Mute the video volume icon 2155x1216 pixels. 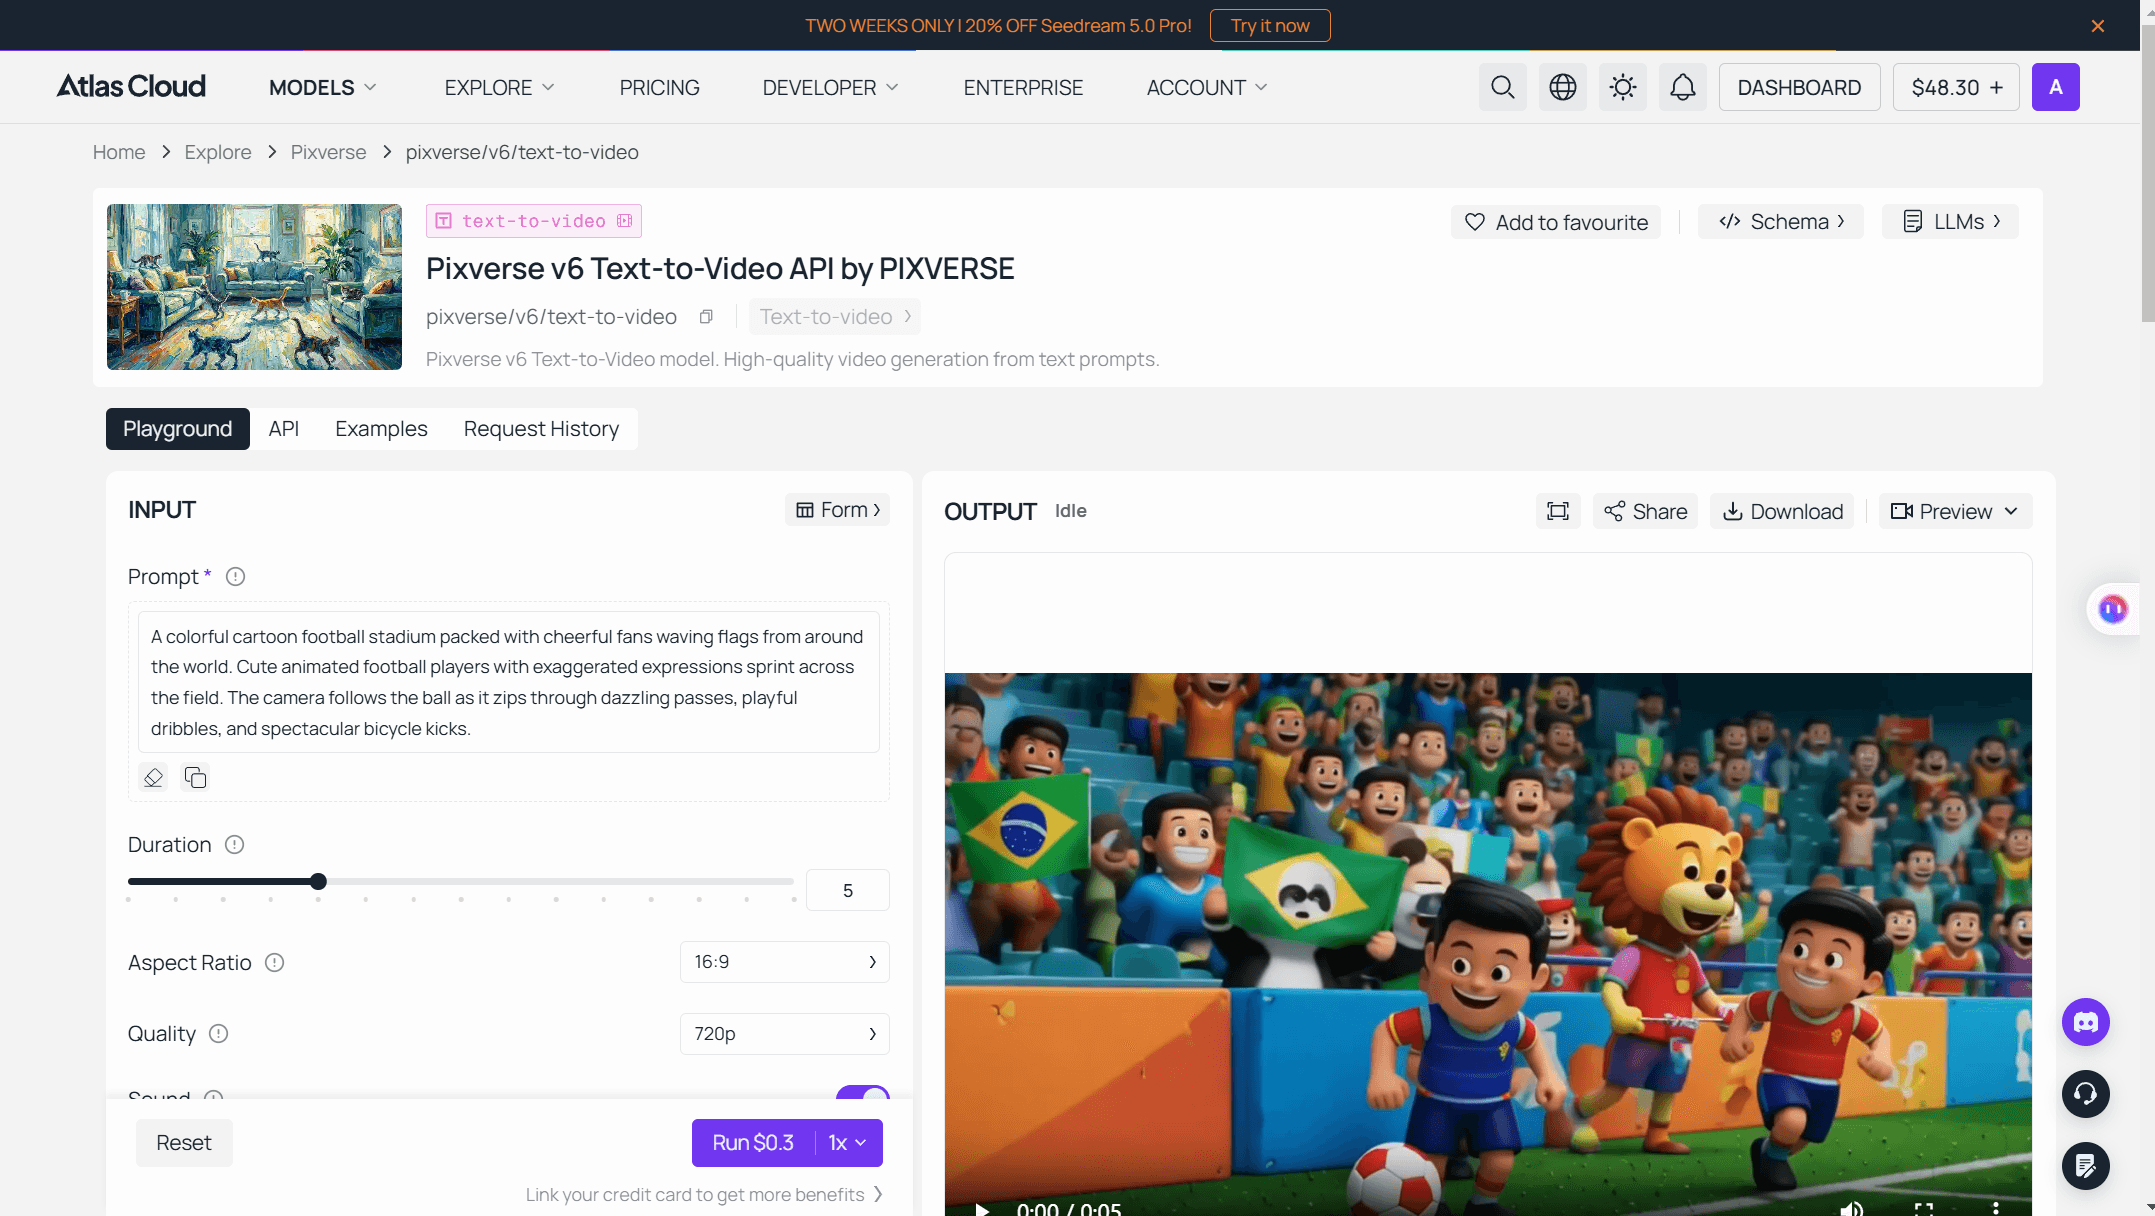click(x=1851, y=1208)
